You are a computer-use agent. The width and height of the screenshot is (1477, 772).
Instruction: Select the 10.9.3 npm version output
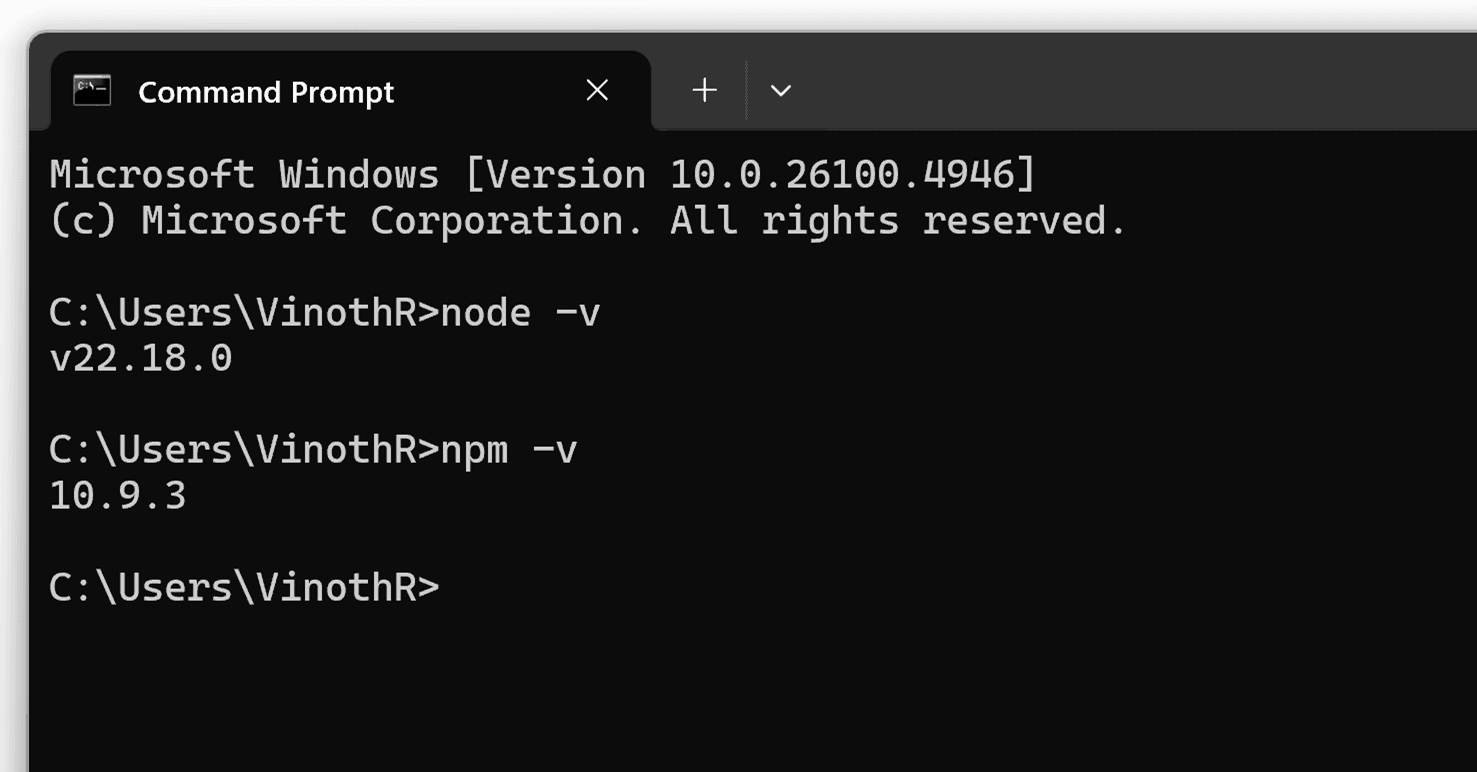[x=117, y=494]
